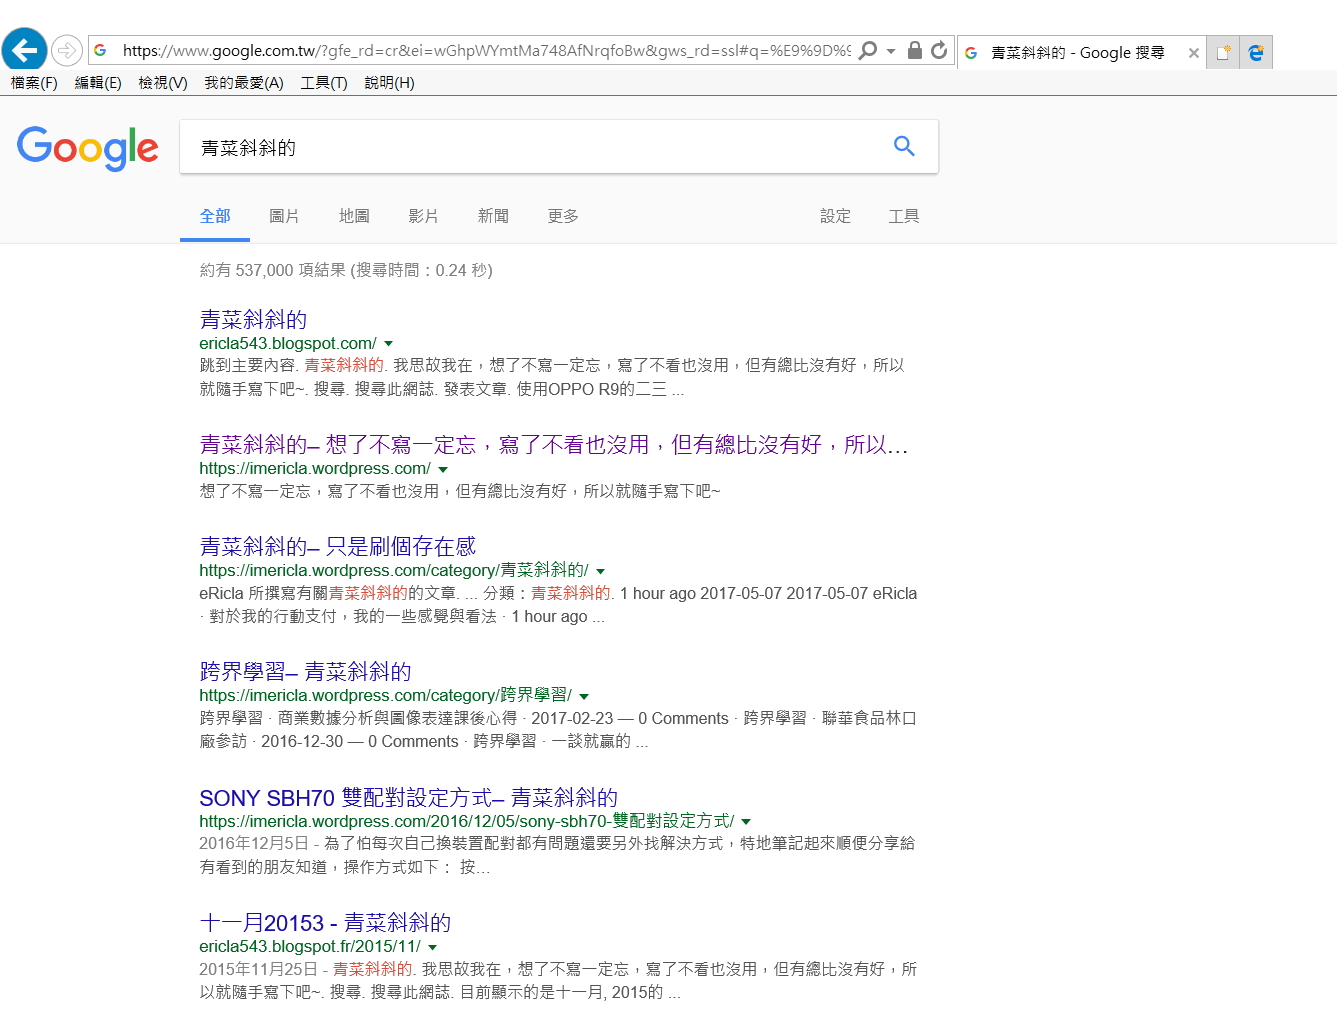
Task: Click the address bar search magnifier icon
Action: pos(868,50)
